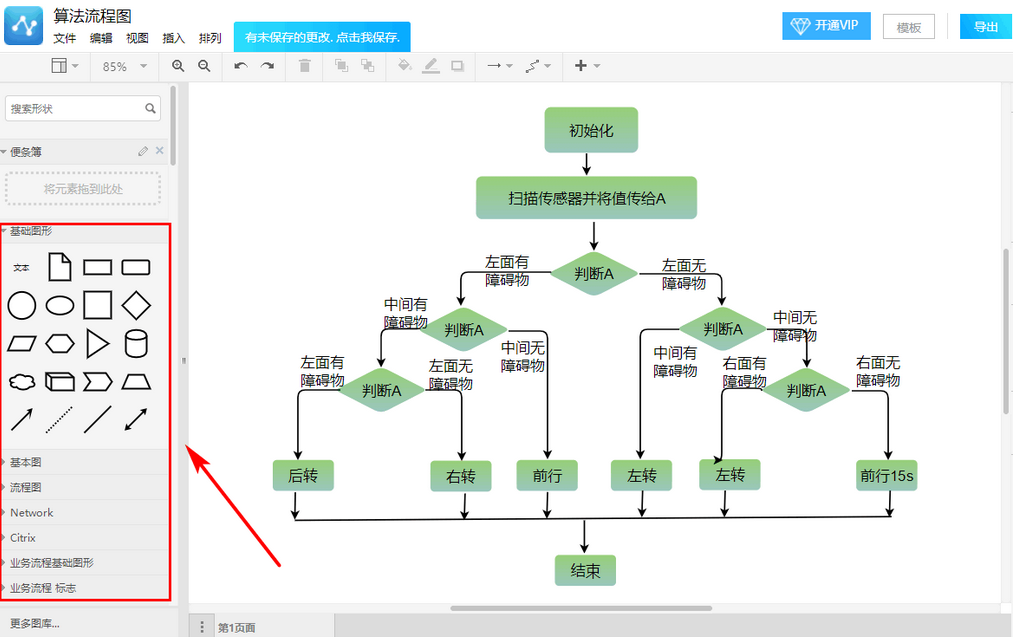Click the 模板 button
Image resolution: width=1013 pixels, height=637 pixels.
909,27
